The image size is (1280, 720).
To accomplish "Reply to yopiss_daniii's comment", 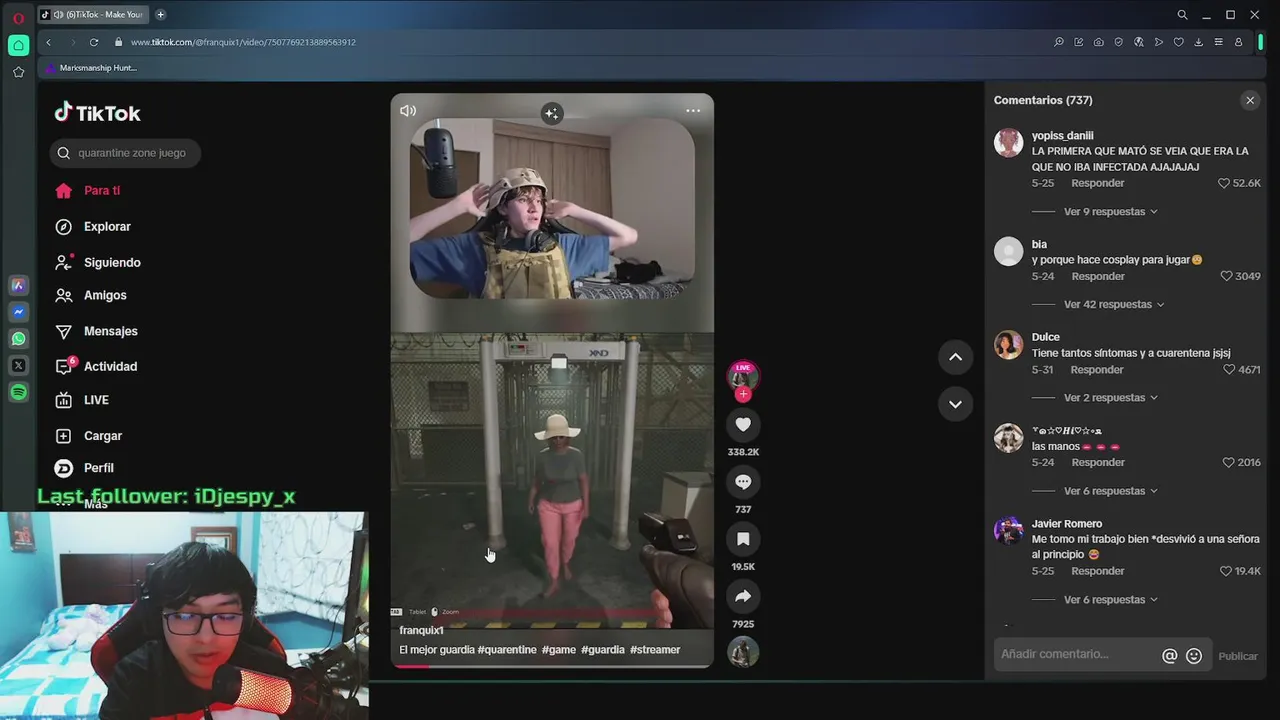I will coord(1098,183).
